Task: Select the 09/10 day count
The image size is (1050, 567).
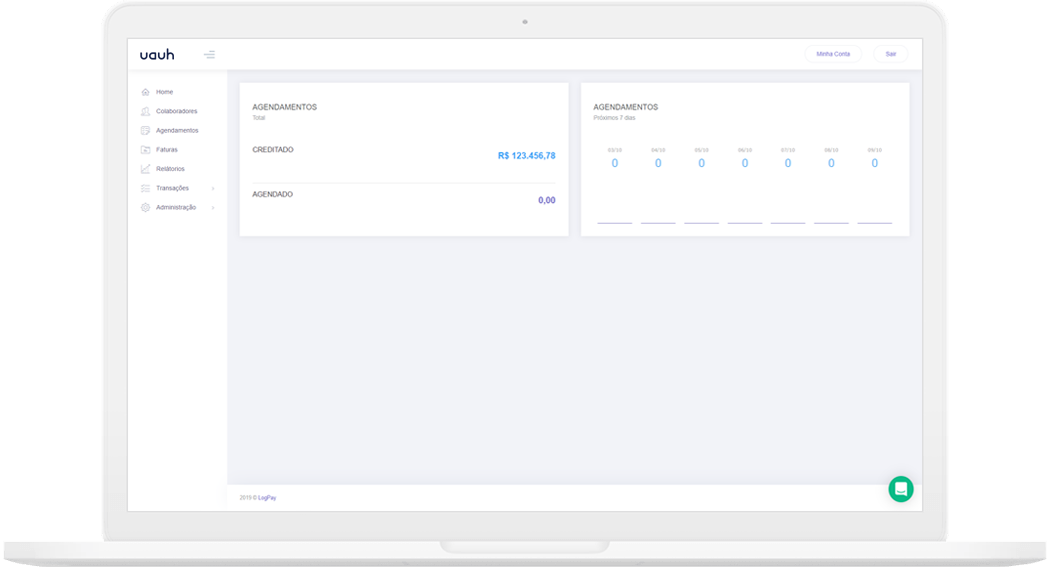Action: pos(874,163)
